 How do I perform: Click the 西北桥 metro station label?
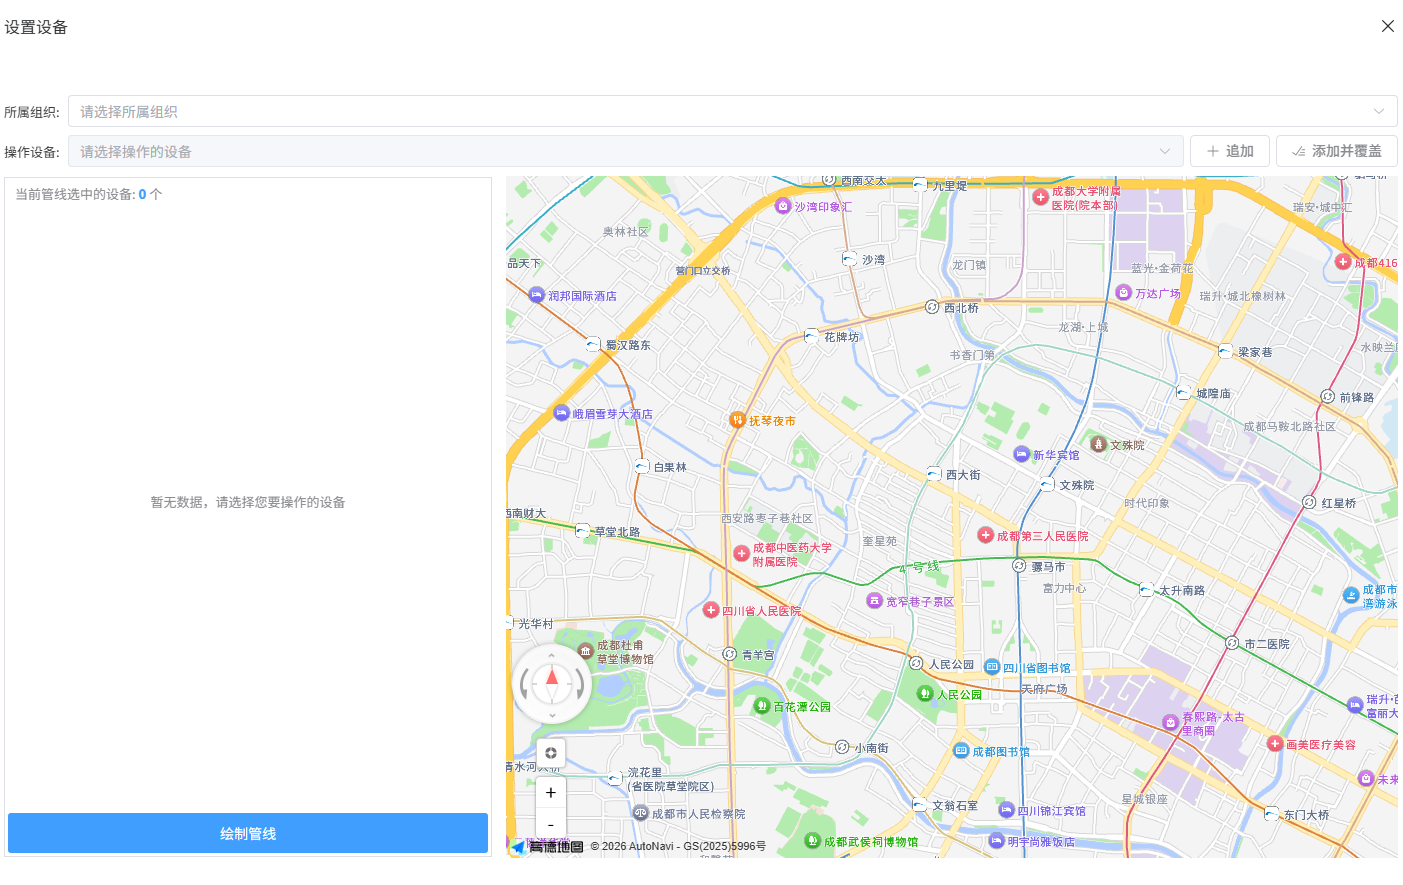961,308
